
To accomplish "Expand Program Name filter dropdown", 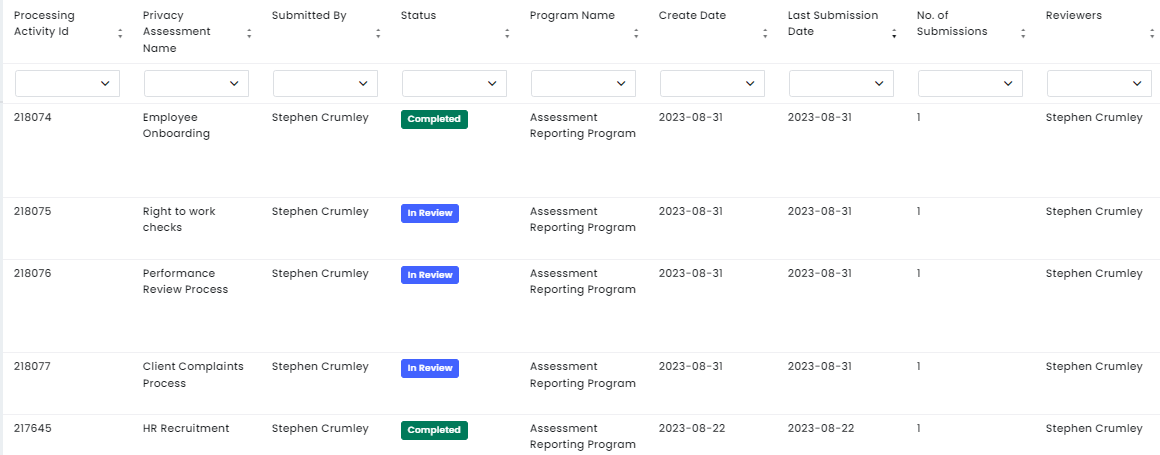I will pyautogui.click(x=583, y=84).
